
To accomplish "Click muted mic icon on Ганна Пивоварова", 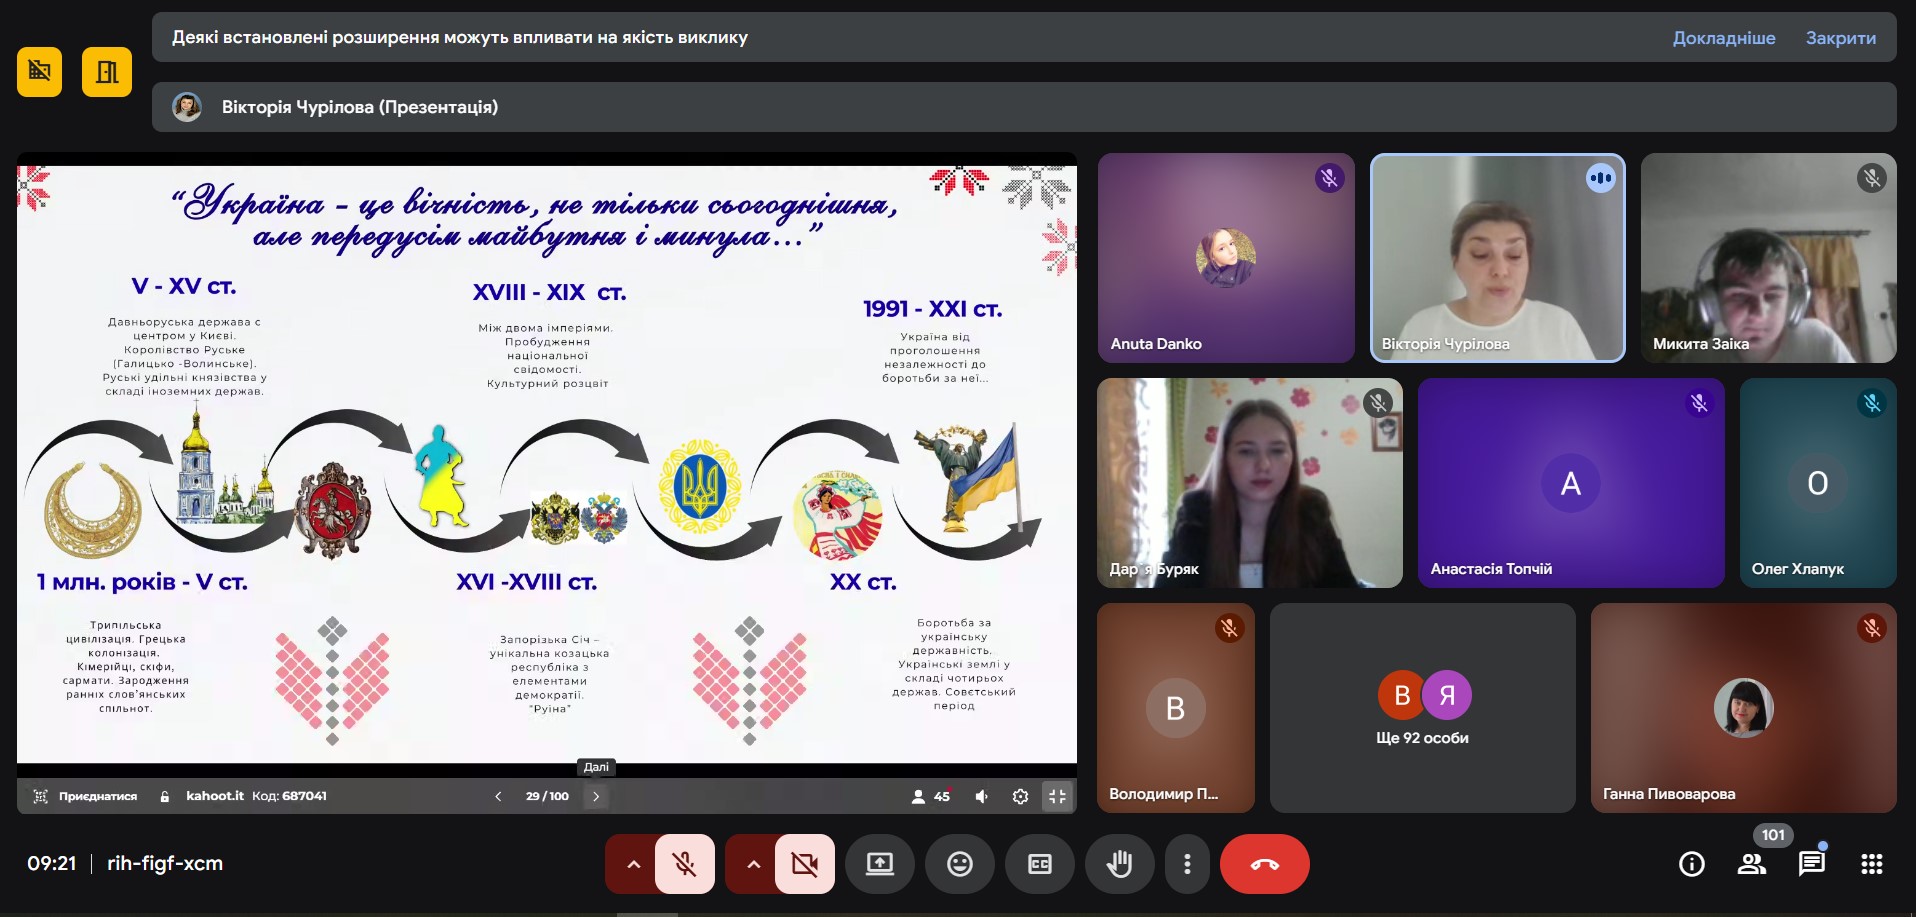I will pyautogui.click(x=1871, y=628).
